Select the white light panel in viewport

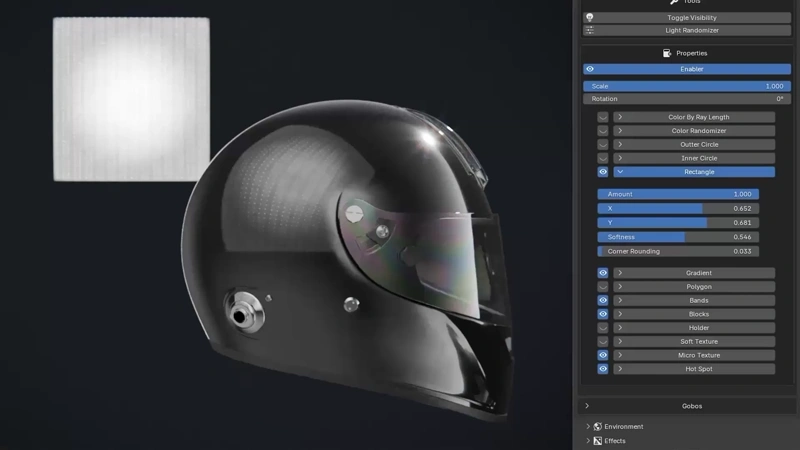[x=132, y=99]
